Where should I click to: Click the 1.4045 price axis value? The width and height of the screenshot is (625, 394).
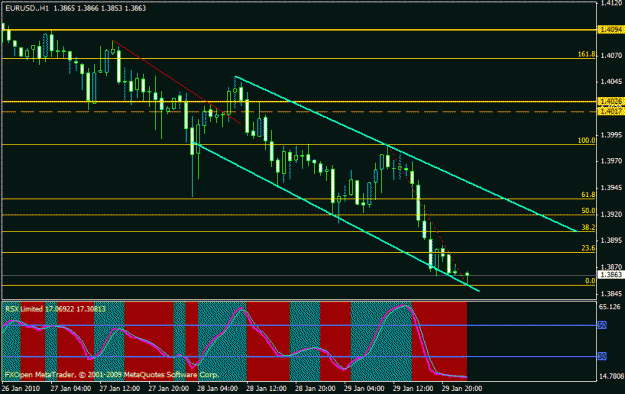coord(611,82)
